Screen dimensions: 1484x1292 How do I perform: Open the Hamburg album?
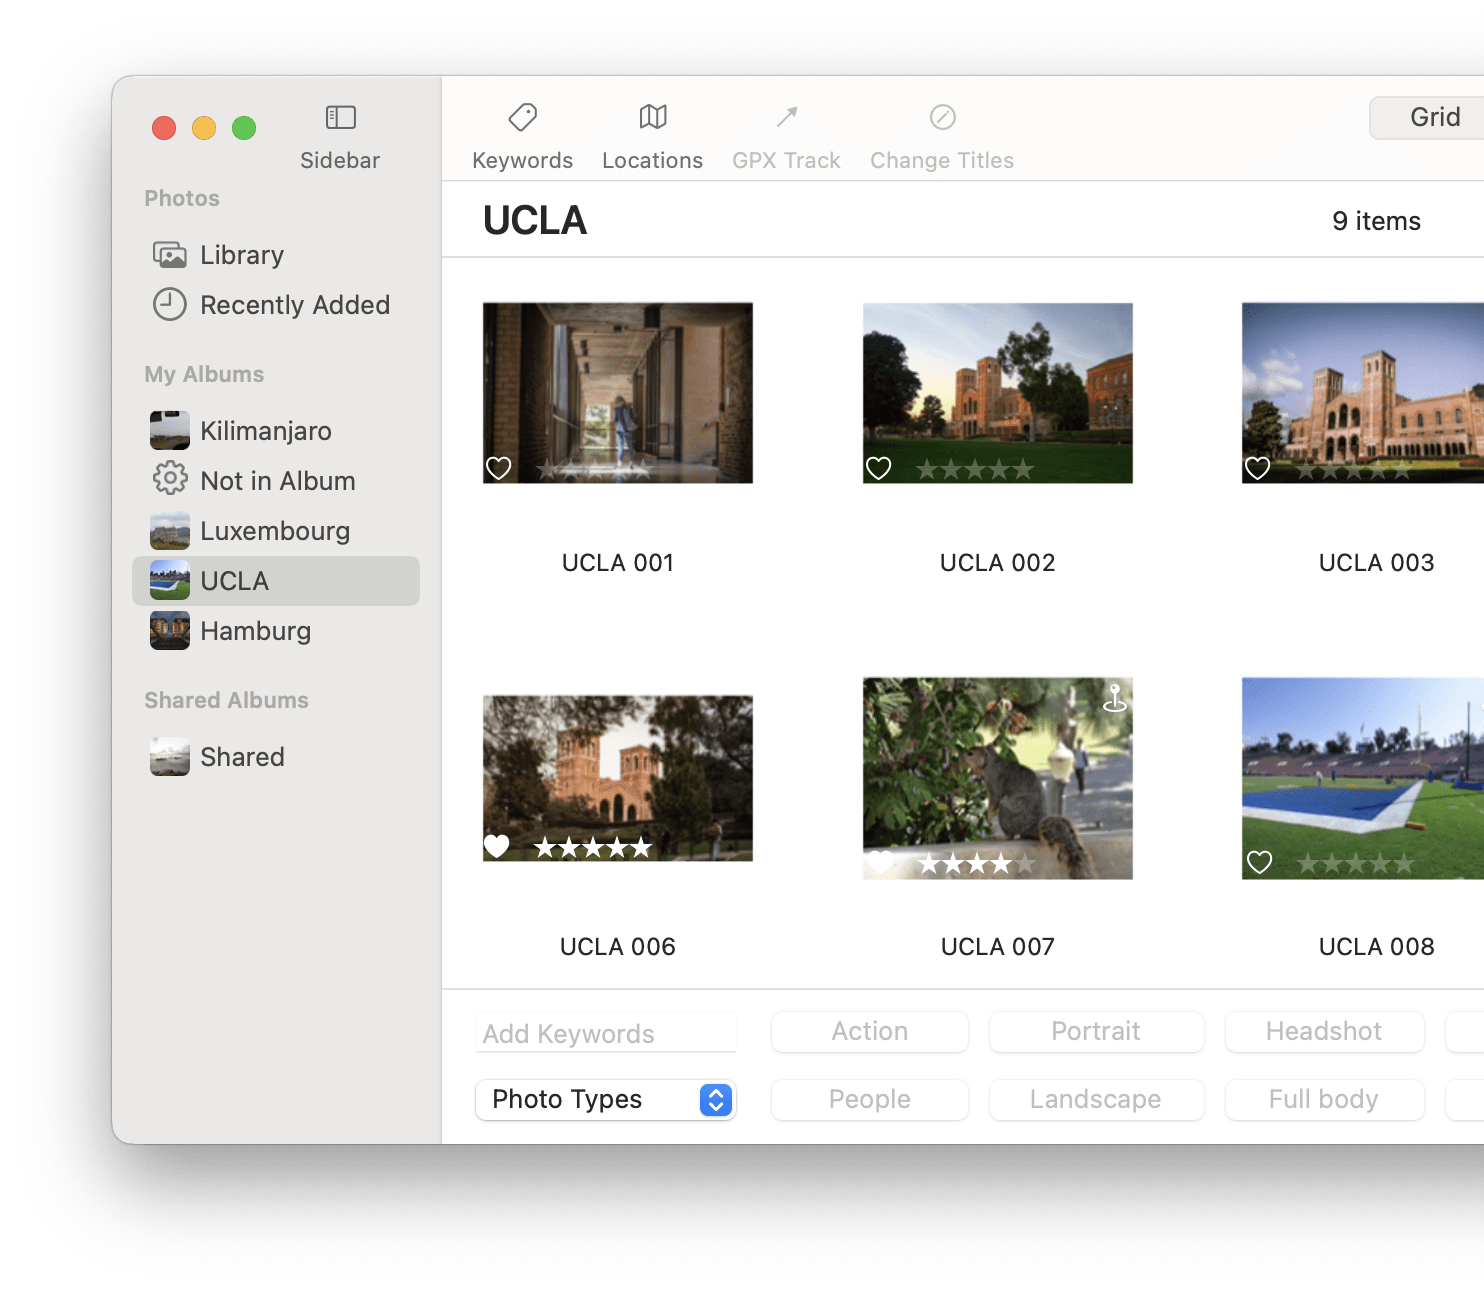[276, 631]
